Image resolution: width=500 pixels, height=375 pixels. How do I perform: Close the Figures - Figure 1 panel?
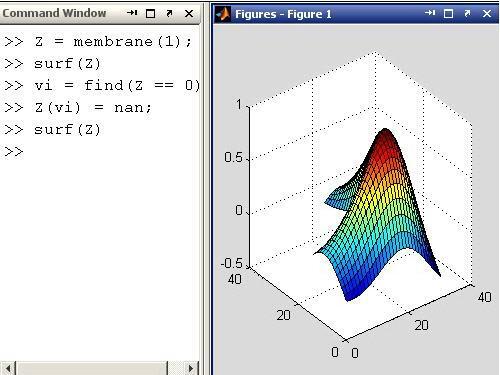487,13
